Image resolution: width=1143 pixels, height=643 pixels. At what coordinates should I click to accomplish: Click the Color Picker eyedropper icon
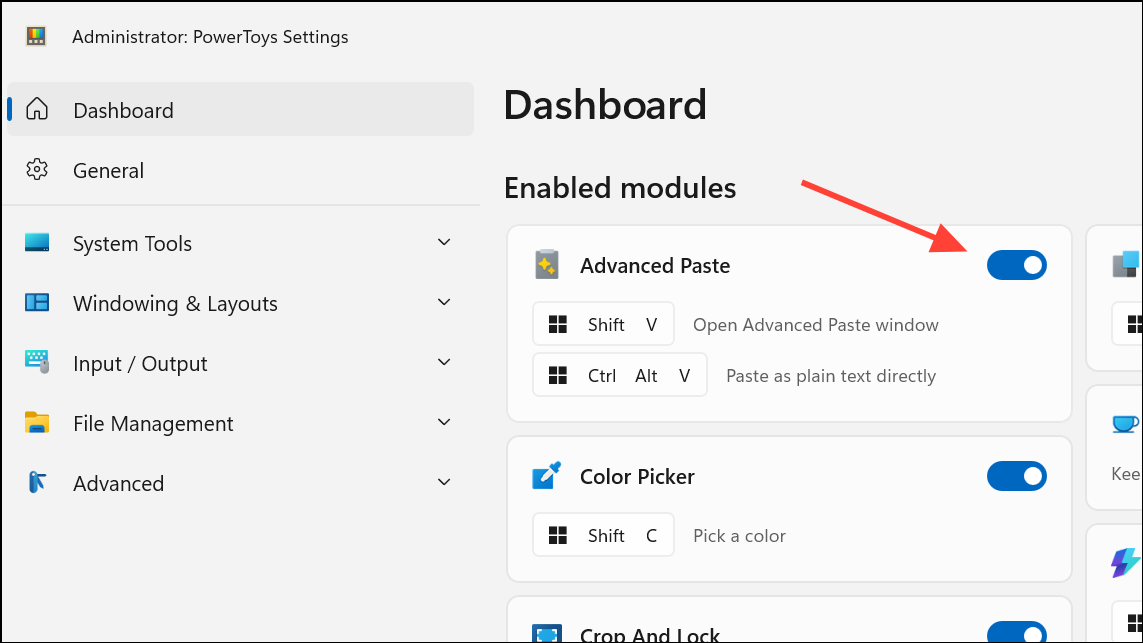click(x=547, y=475)
